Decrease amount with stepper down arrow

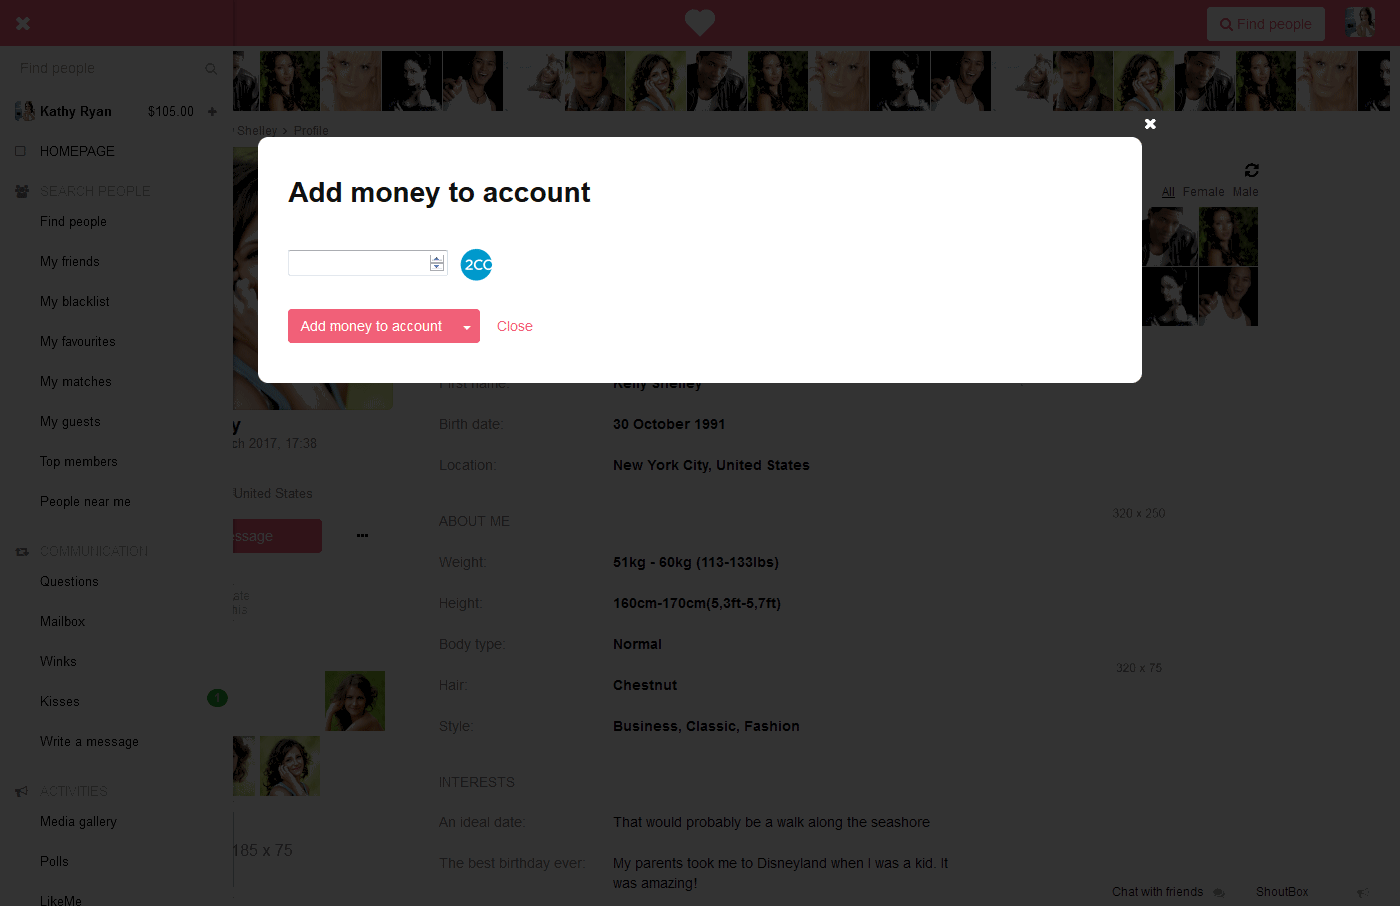tap(437, 267)
